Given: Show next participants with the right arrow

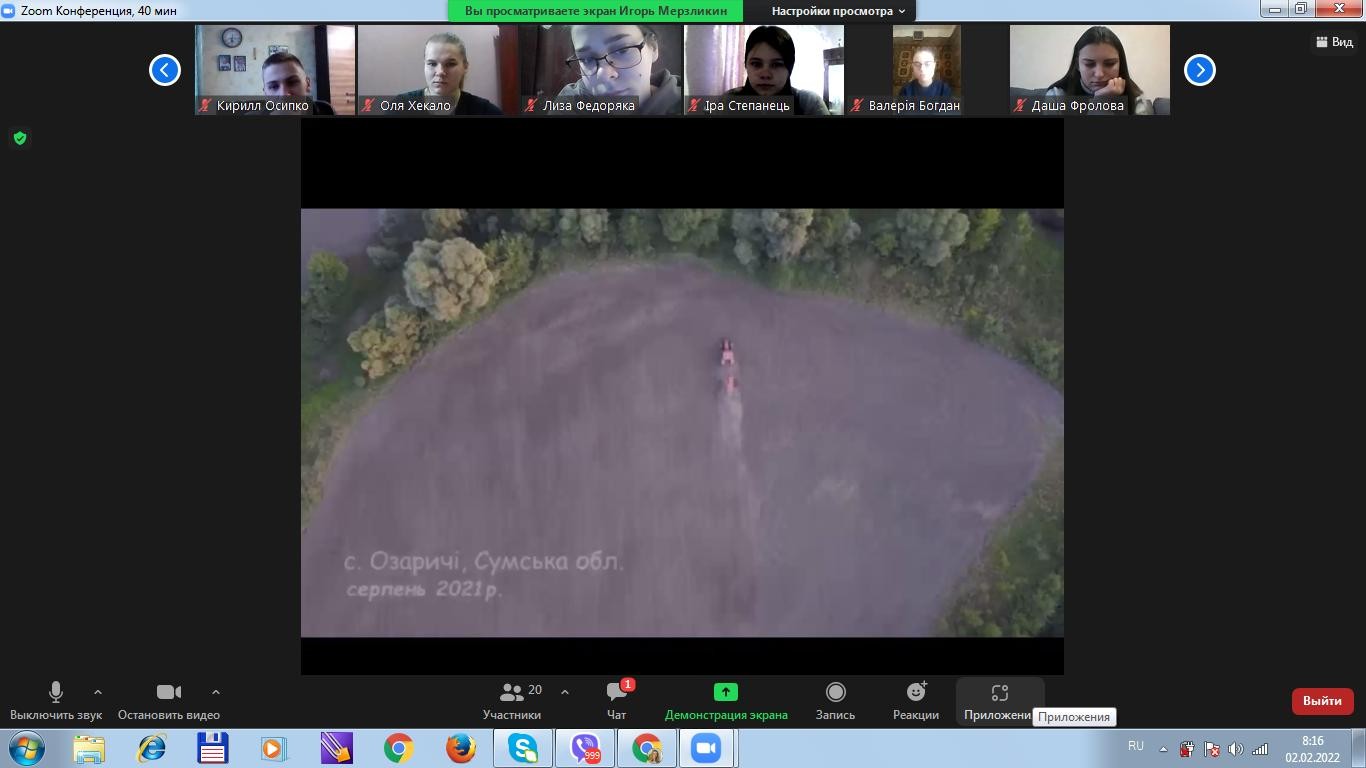Looking at the screenshot, I should pos(1200,70).
